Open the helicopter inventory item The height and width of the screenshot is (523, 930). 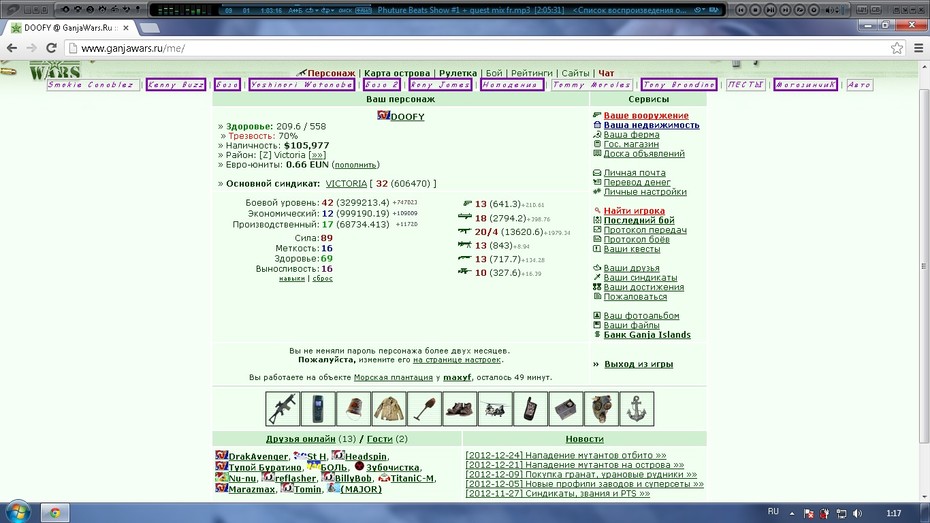[x=495, y=409]
